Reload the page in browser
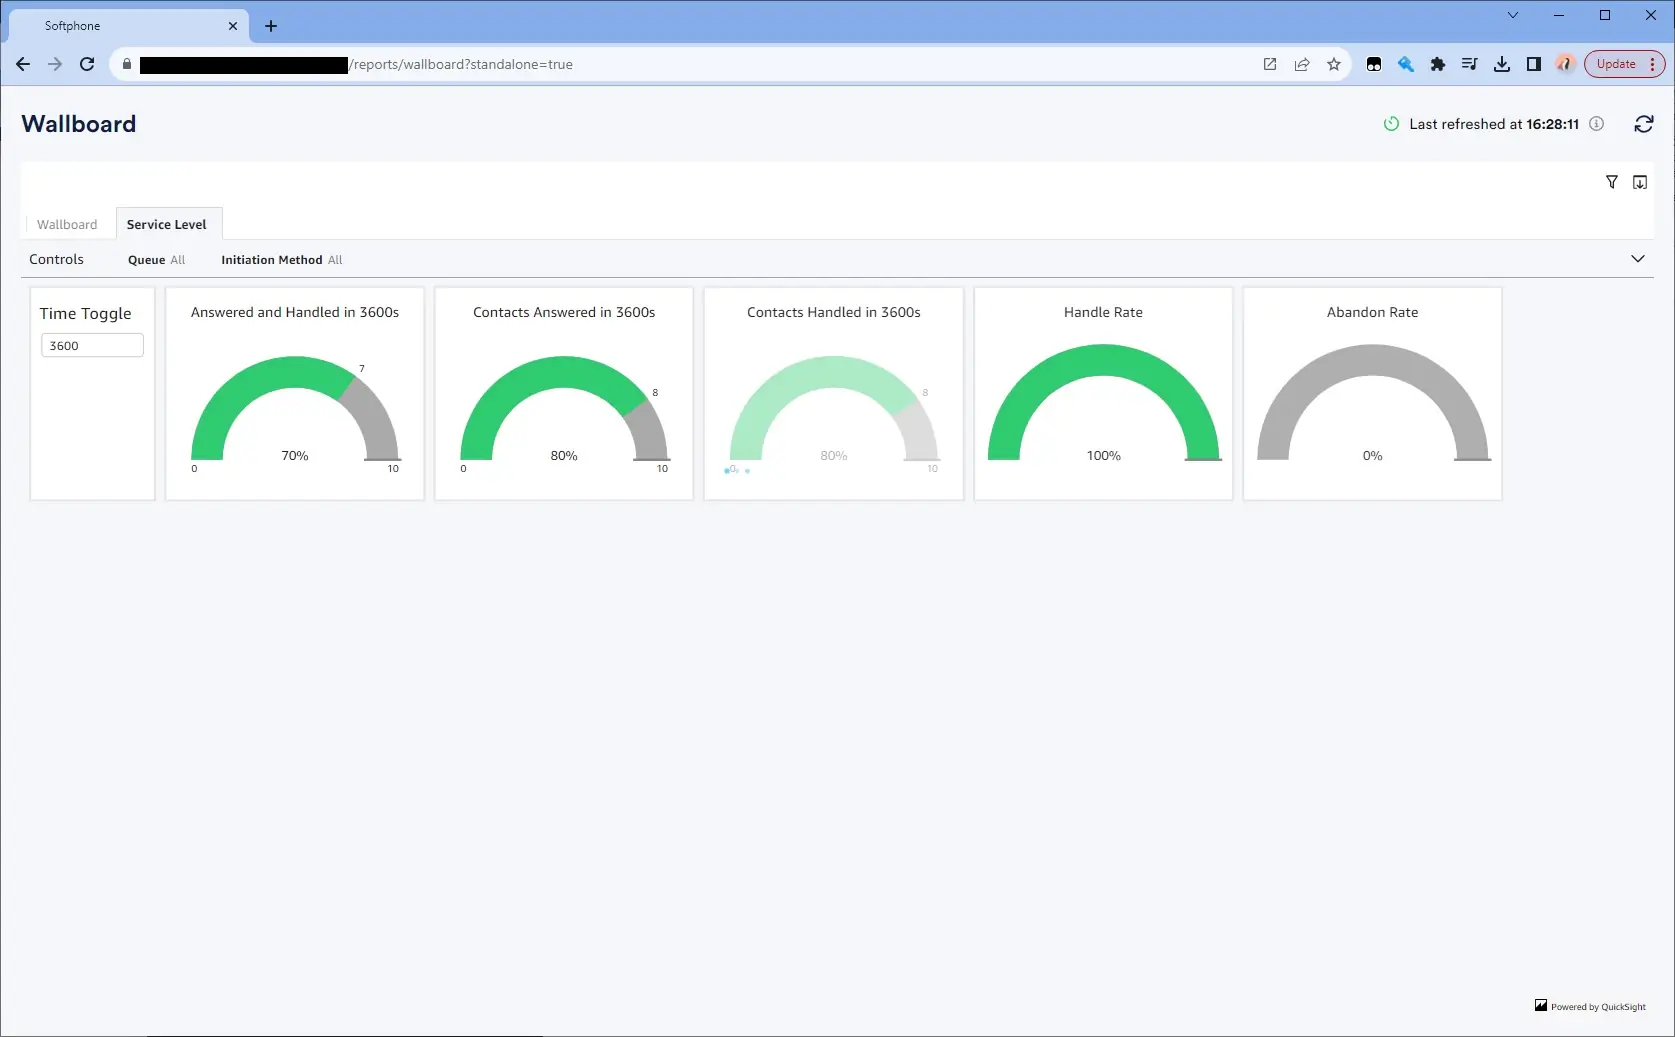This screenshot has width=1675, height=1037. pyautogui.click(x=87, y=64)
